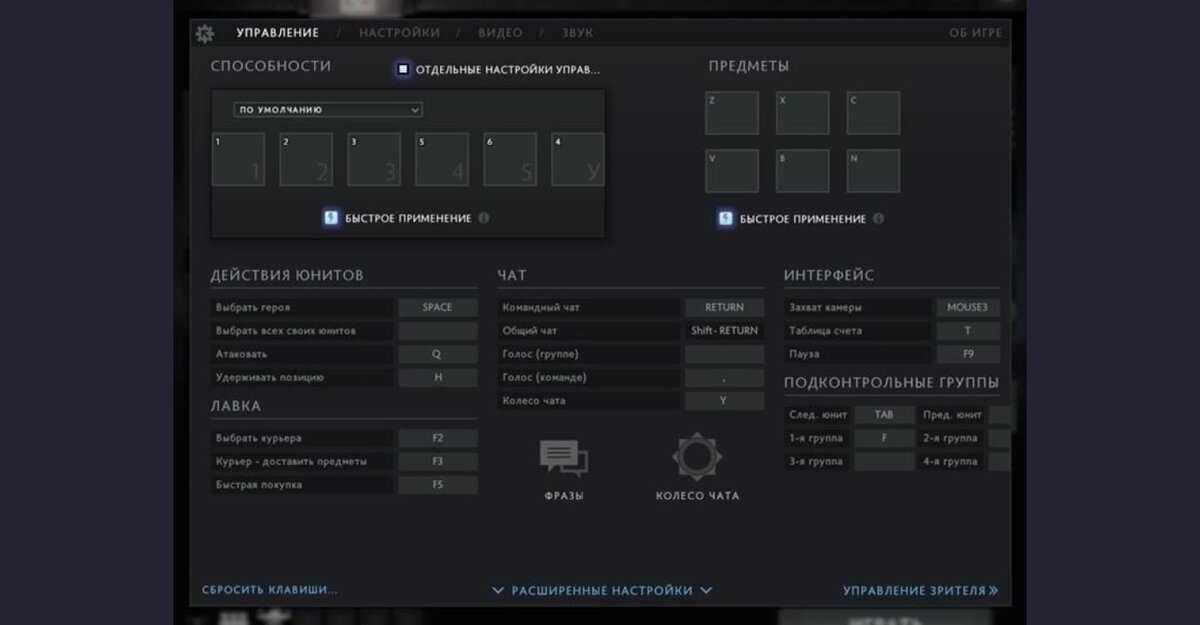Select item slot bound to X
Screen dimensions: 1200x625
[802, 113]
